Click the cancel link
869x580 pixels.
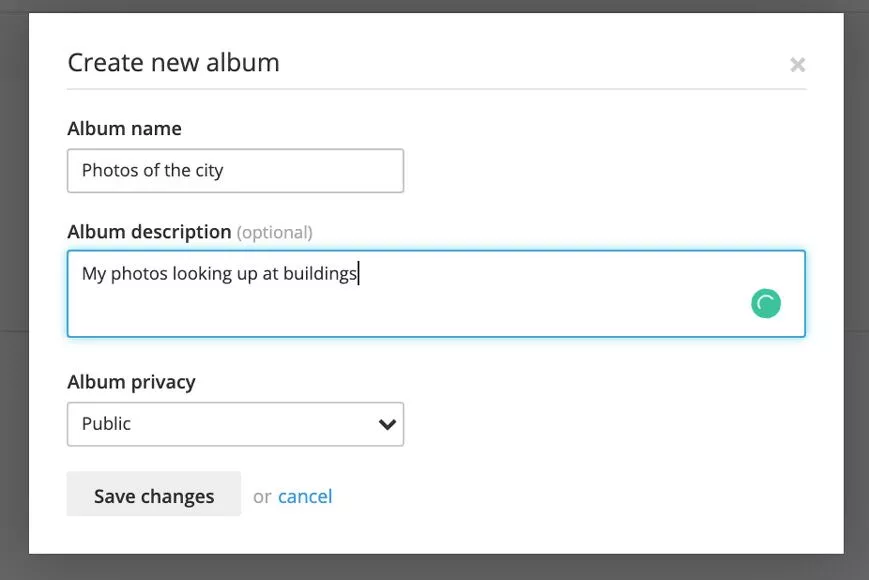[x=305, y=496]
